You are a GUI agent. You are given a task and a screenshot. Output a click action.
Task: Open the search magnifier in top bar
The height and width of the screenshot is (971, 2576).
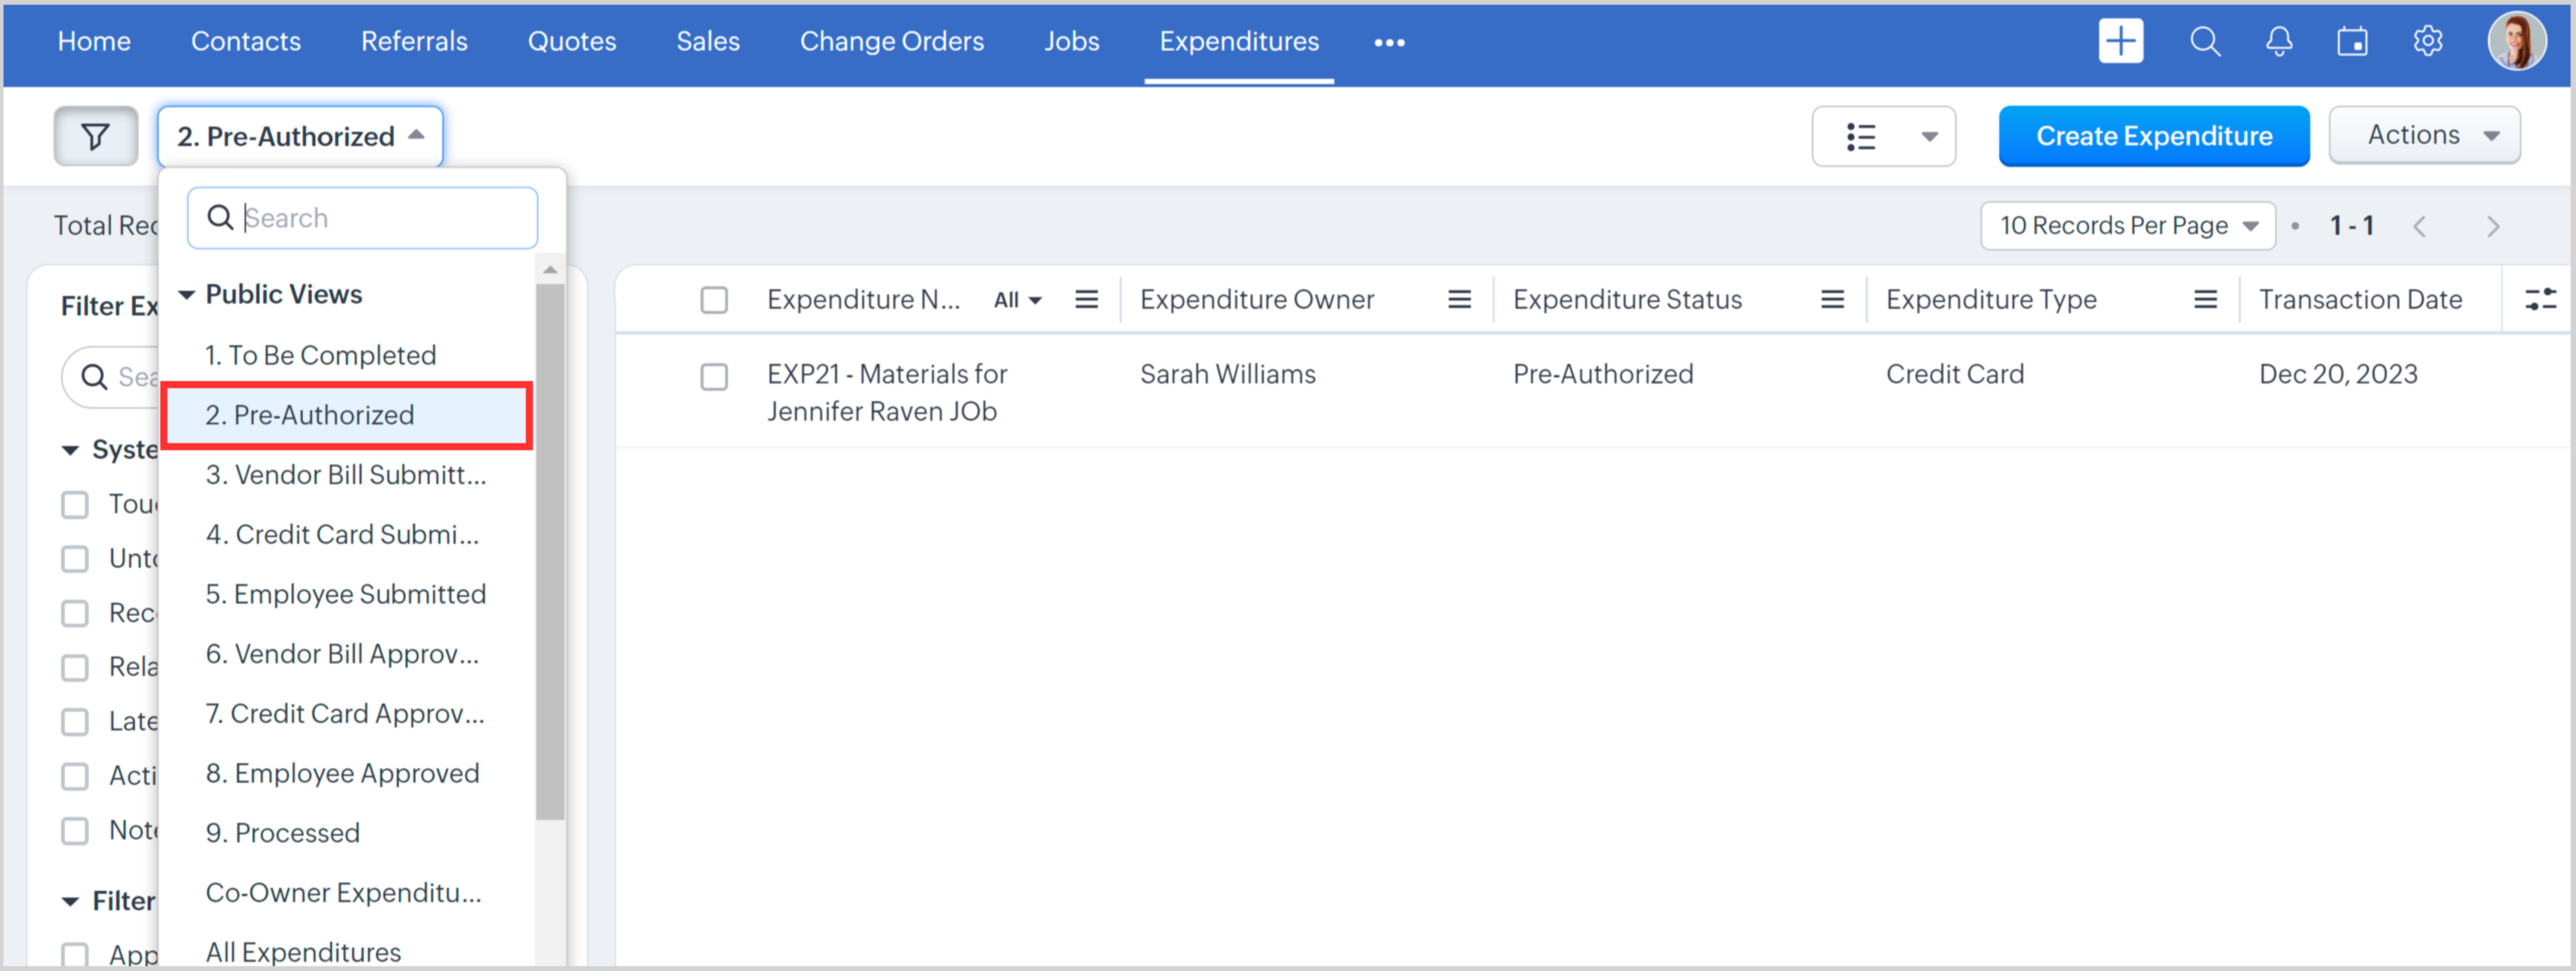click(2204, 42)
